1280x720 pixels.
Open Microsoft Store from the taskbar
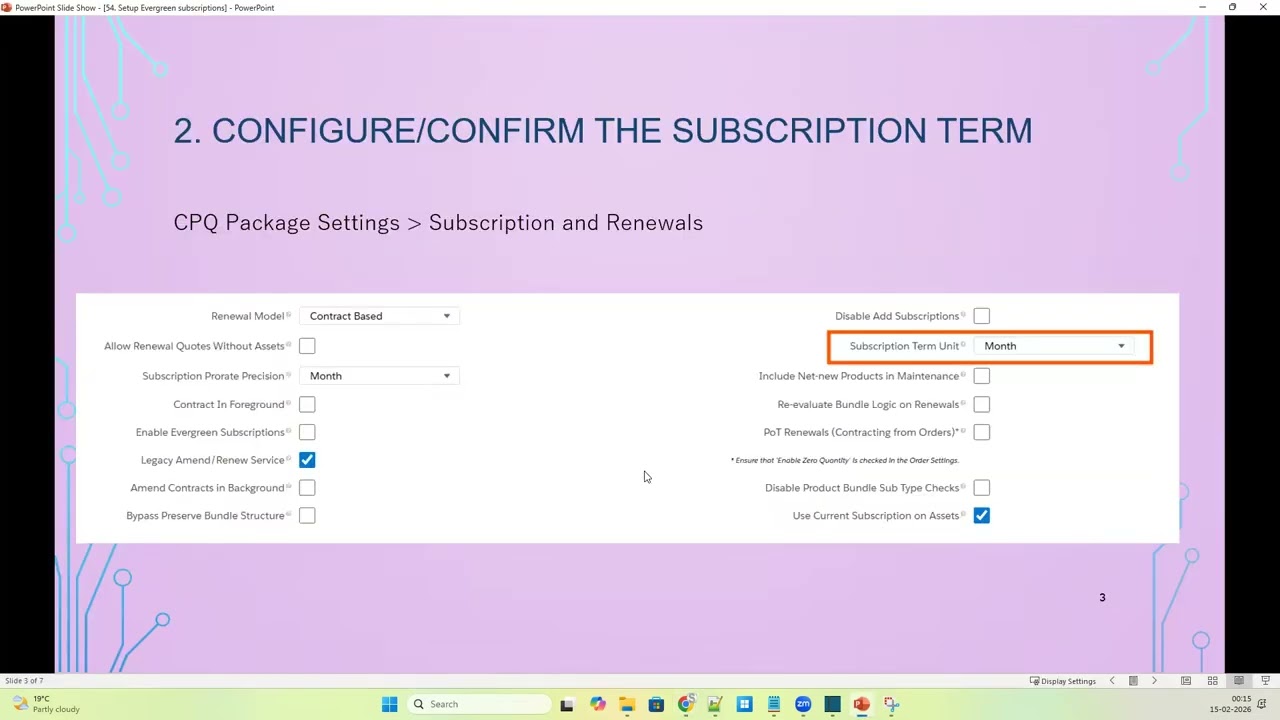(x=656, y=704)
